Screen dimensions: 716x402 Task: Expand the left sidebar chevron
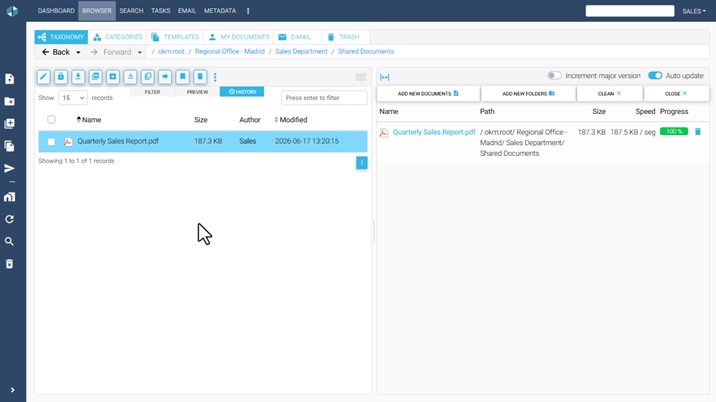(12, 390)
